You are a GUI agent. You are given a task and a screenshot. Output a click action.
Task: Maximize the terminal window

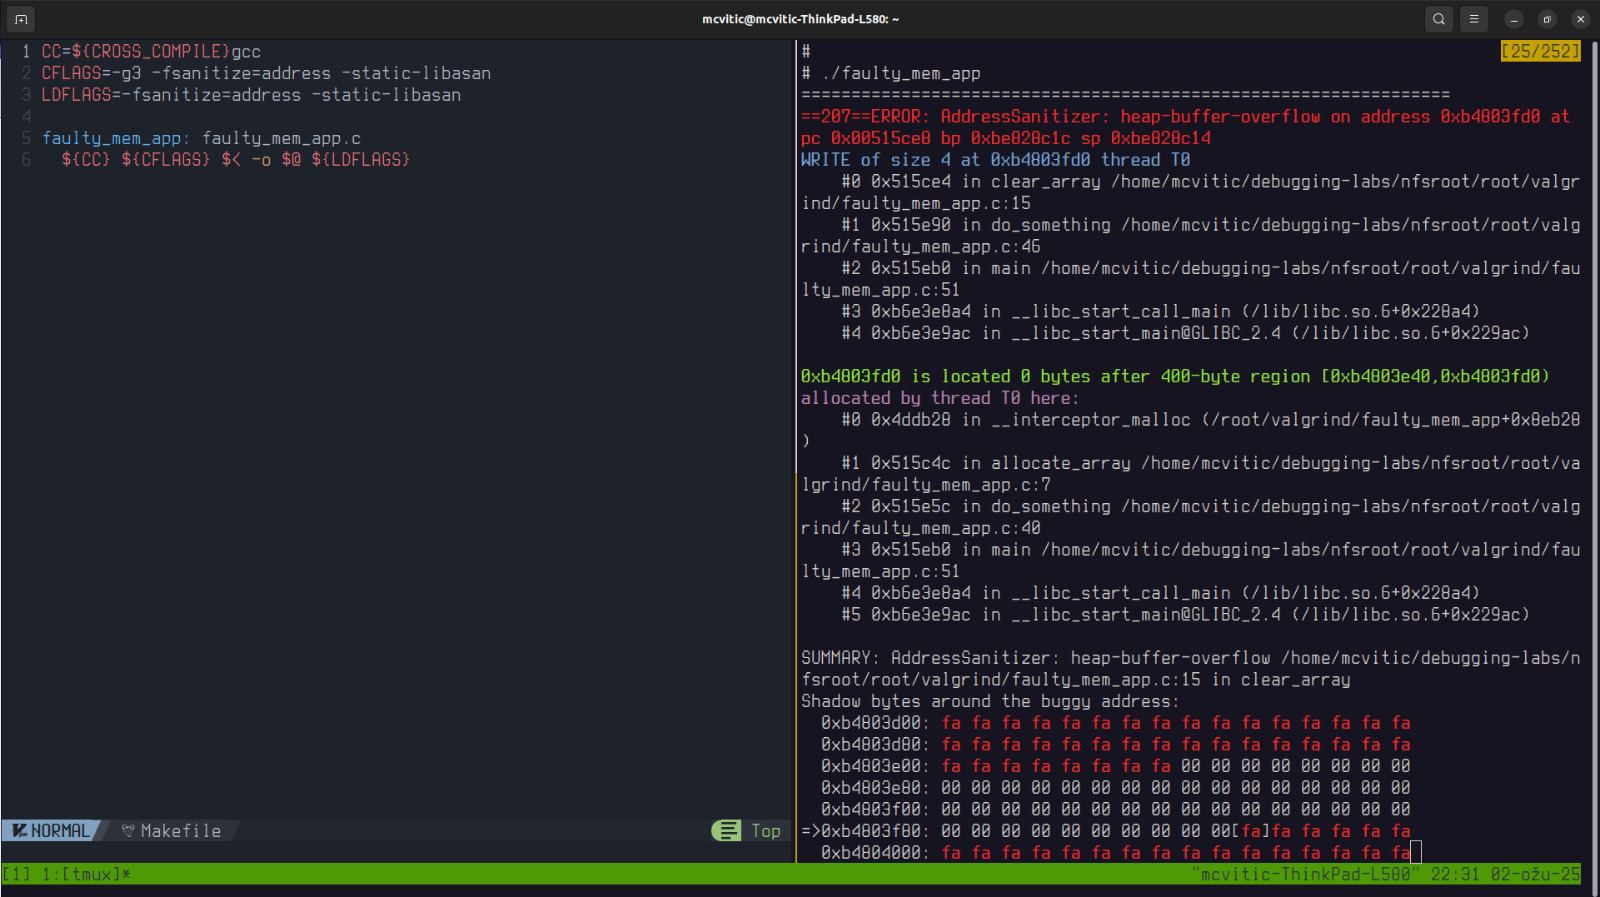pyautogui.click(x=1547, y=19)
